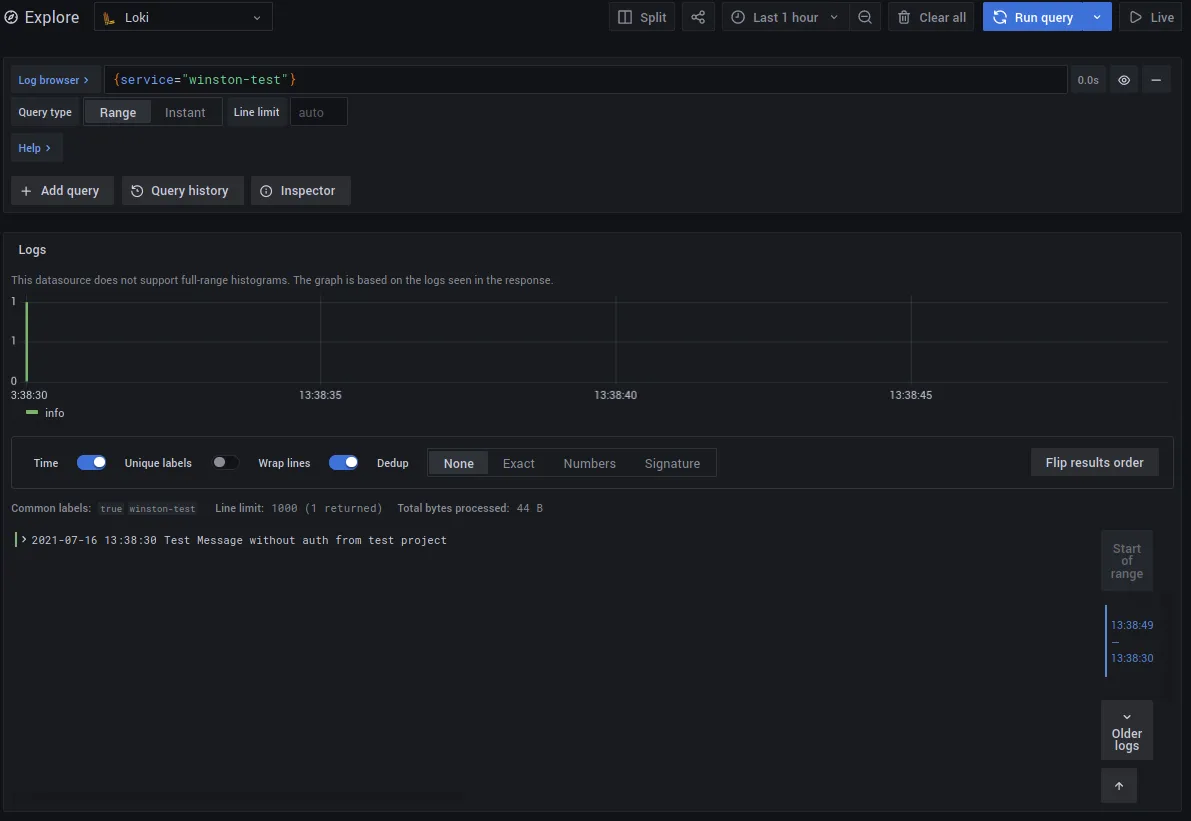Click the scroll-to-top arrow icon
This screenshot has height=821, width=1191.
coord(1118,785)
